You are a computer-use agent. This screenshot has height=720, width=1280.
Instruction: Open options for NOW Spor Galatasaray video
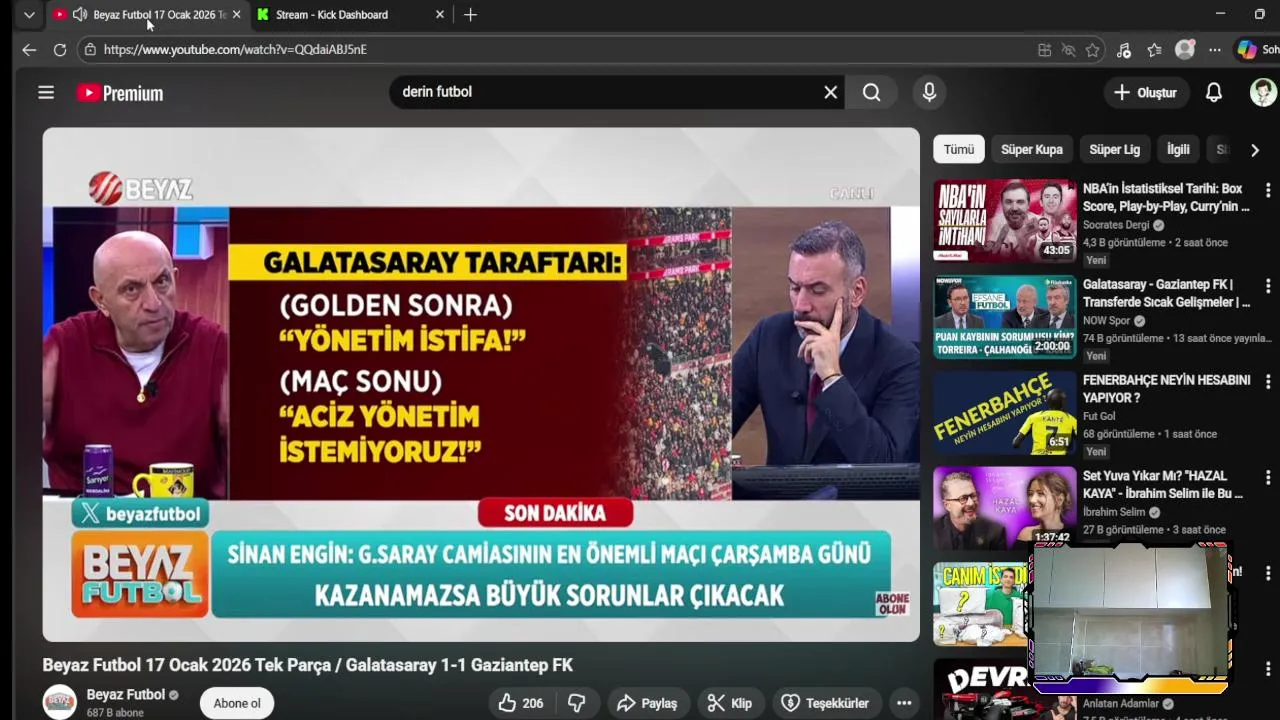point(1267,286)
